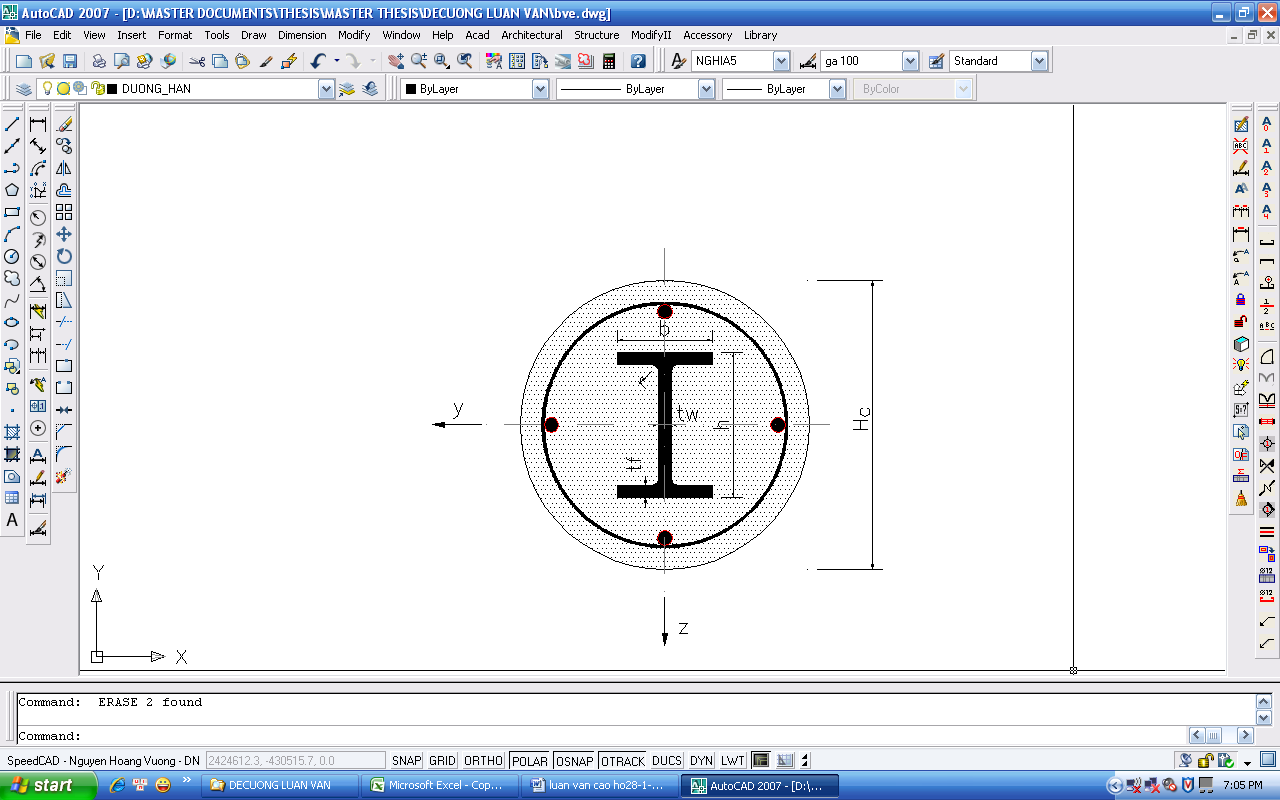Screen dimensions: 1280x800
Task: Open the ByLayer color control dropdown
Action: pos(540,89)
